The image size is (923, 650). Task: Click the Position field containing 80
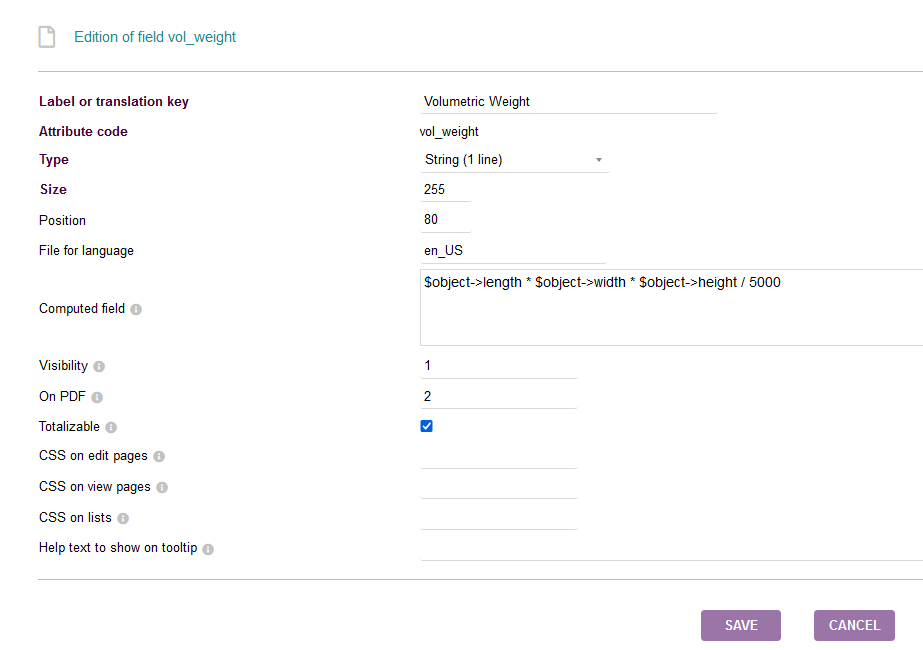tap(446, 220)
